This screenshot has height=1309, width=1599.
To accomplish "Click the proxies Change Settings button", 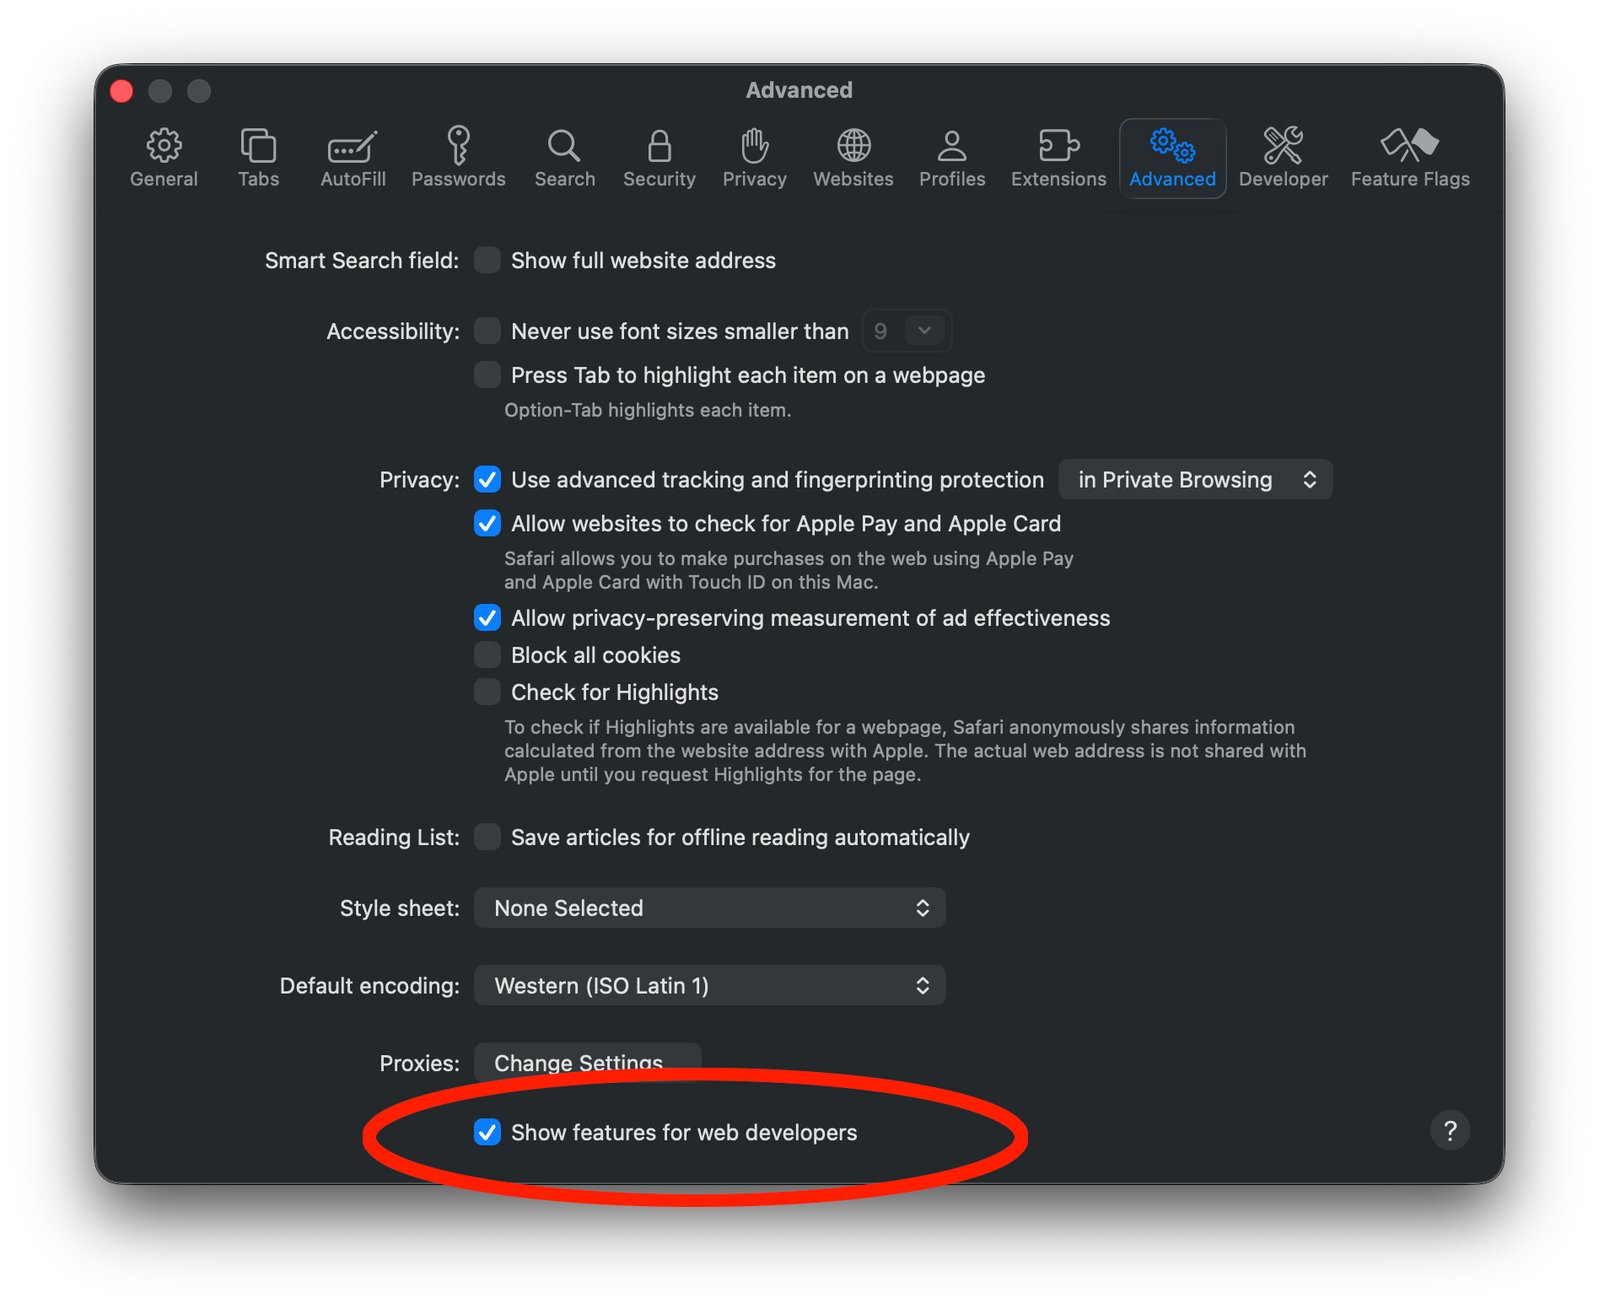I will (x=587, y=1062).
